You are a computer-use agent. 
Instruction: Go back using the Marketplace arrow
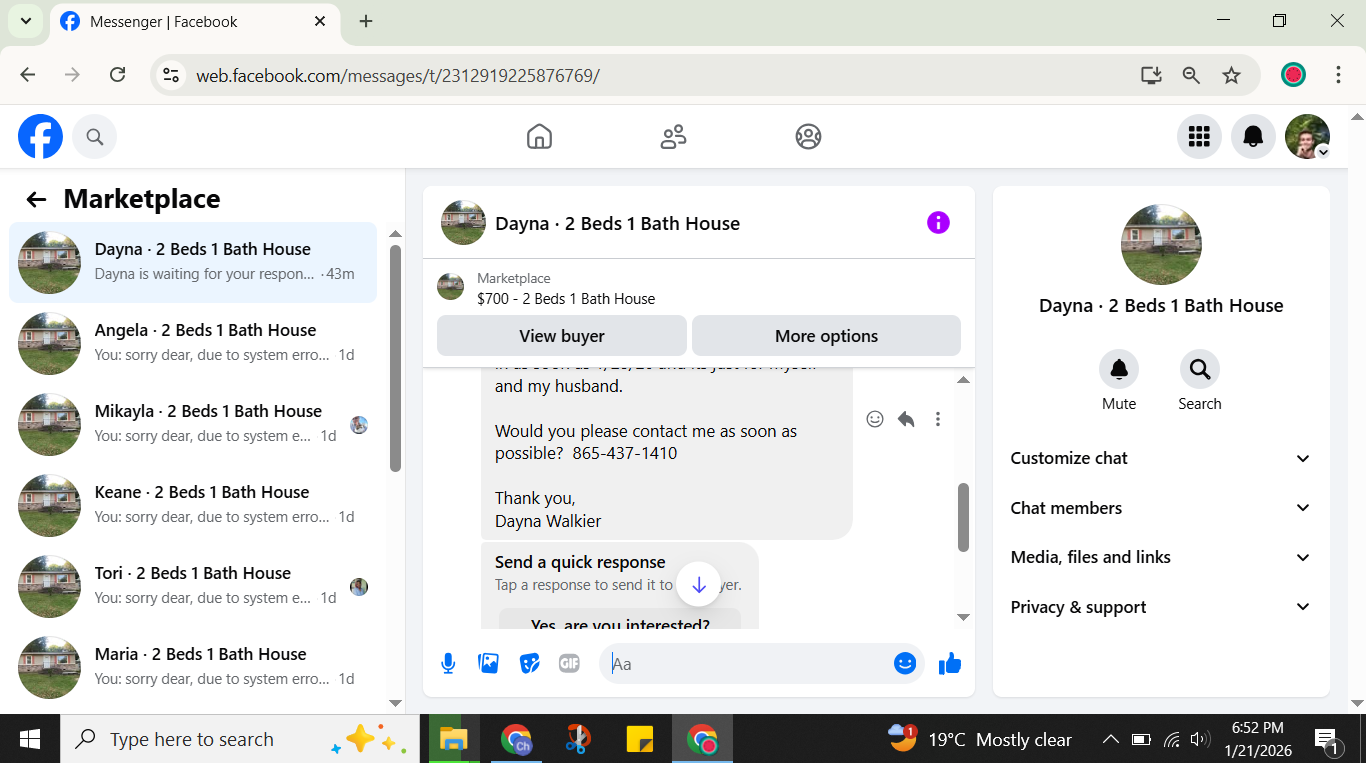37,199
